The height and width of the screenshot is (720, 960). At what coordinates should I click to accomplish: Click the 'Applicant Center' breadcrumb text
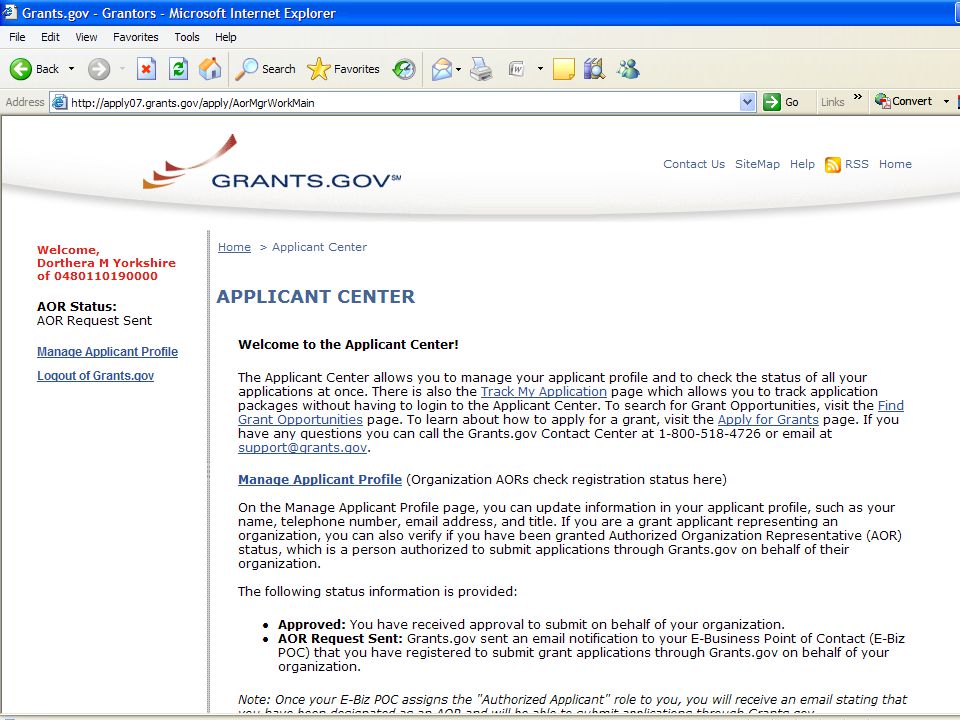[320, 247]
